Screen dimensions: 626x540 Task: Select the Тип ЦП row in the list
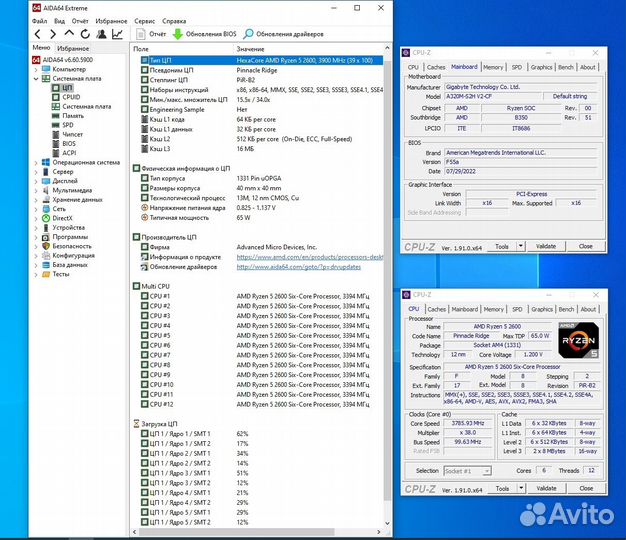point(161,60)
